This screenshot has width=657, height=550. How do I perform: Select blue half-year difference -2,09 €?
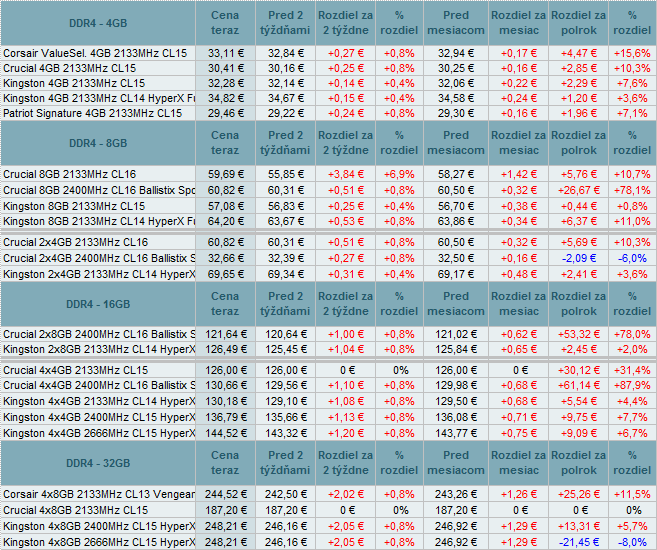click(579, 258)
